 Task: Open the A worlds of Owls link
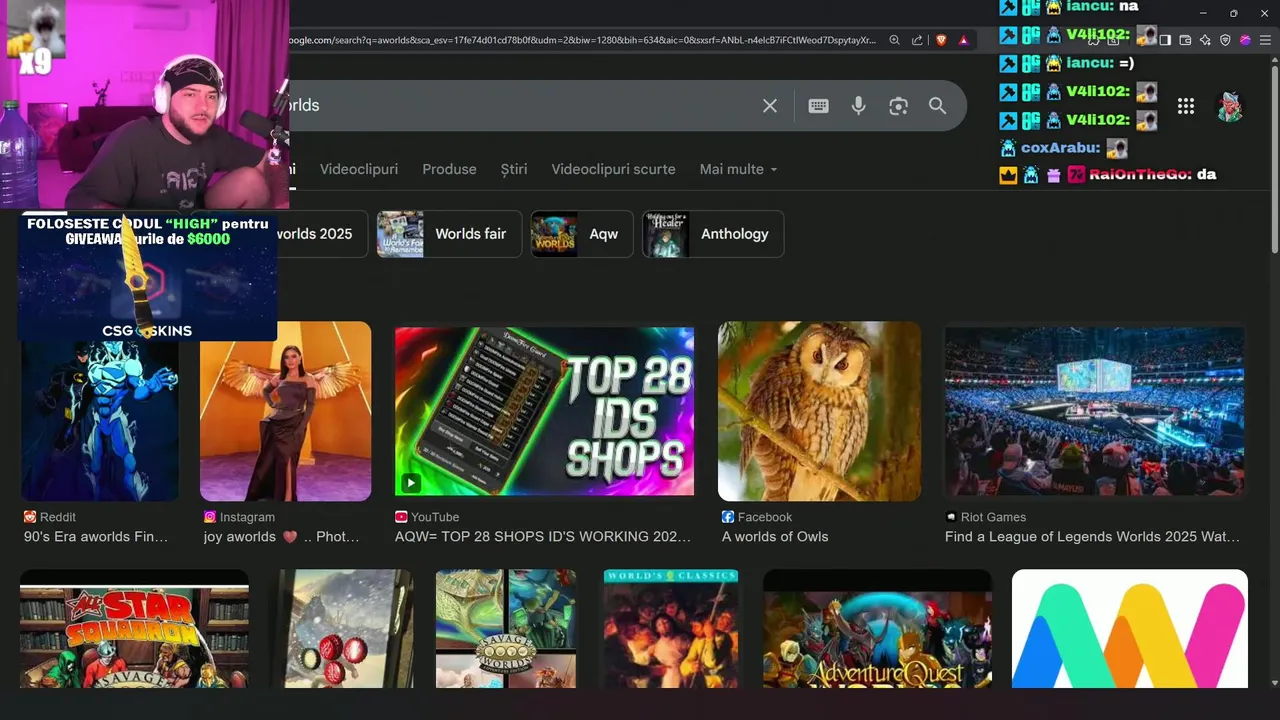(x=775, y=537)
